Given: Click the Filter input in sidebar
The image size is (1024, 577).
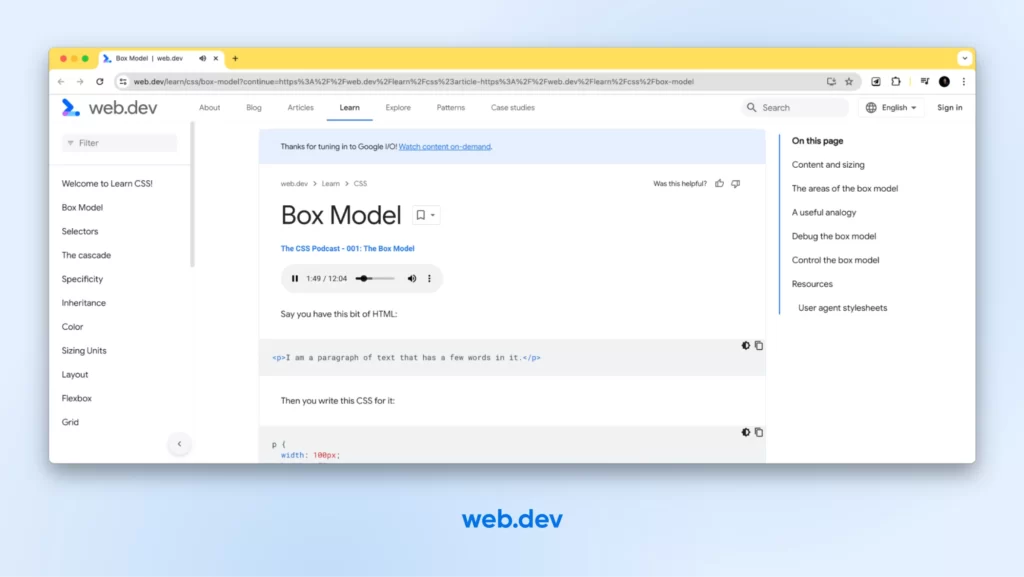Looking at the screenshot, I should [120, 143].
